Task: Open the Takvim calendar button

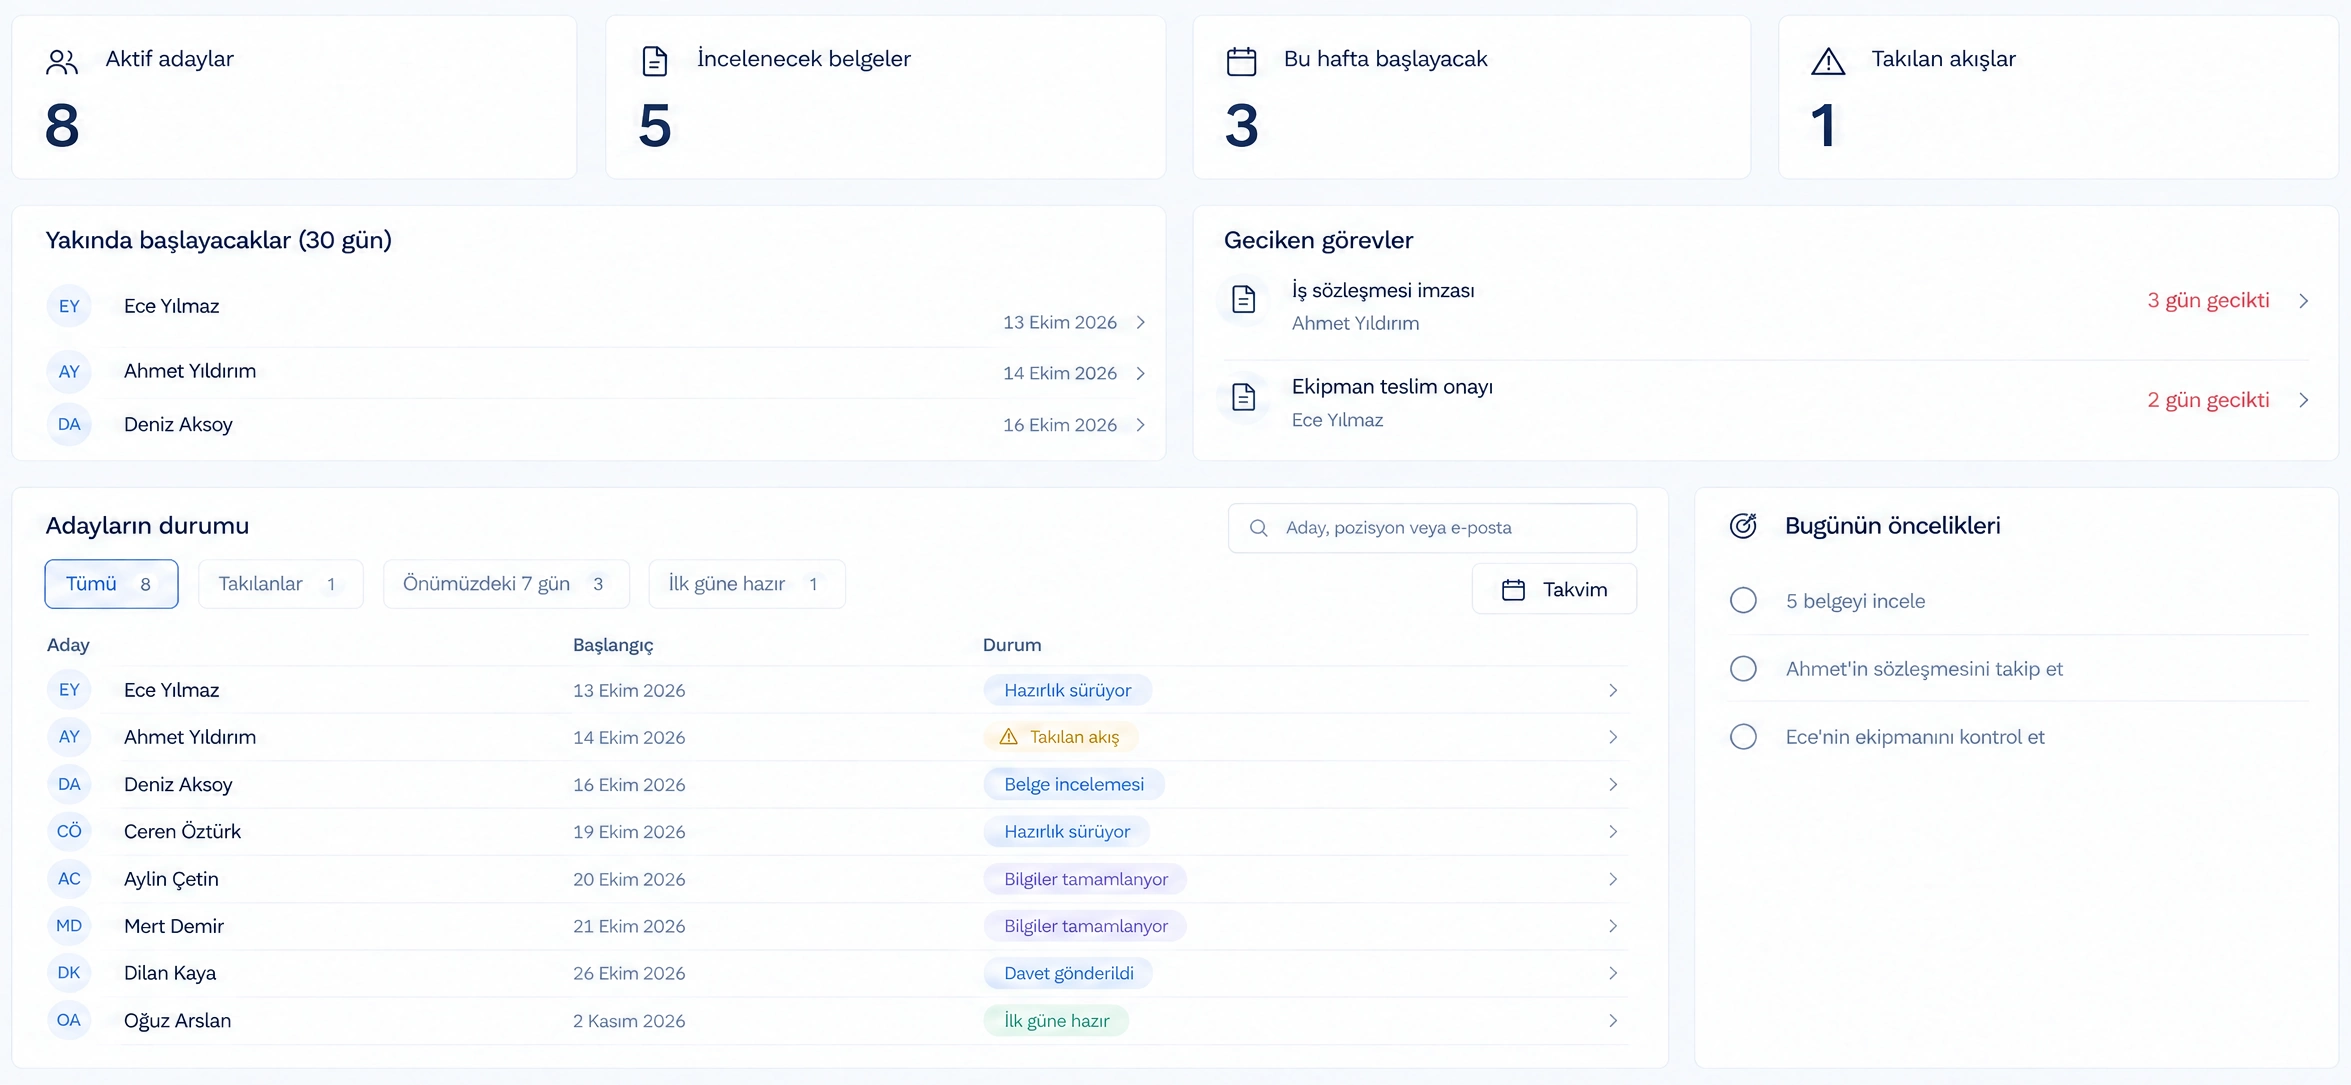Action: click(1554, 589)
